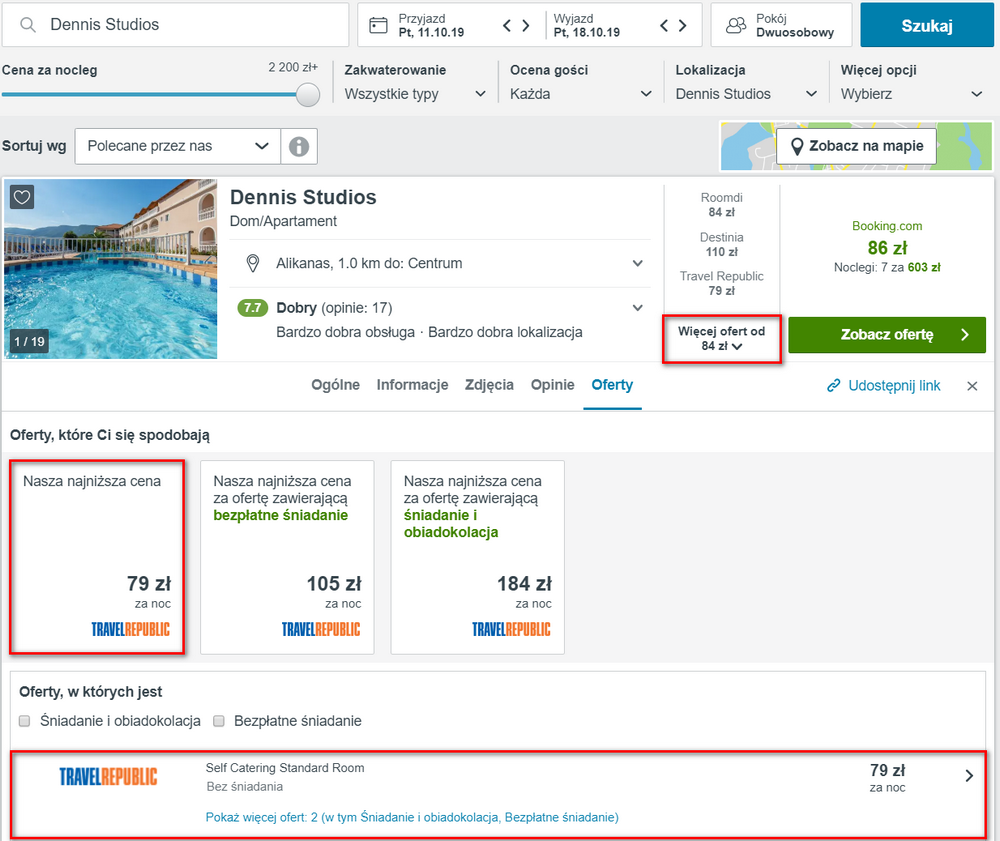Click the search magnifier icon

27,25
